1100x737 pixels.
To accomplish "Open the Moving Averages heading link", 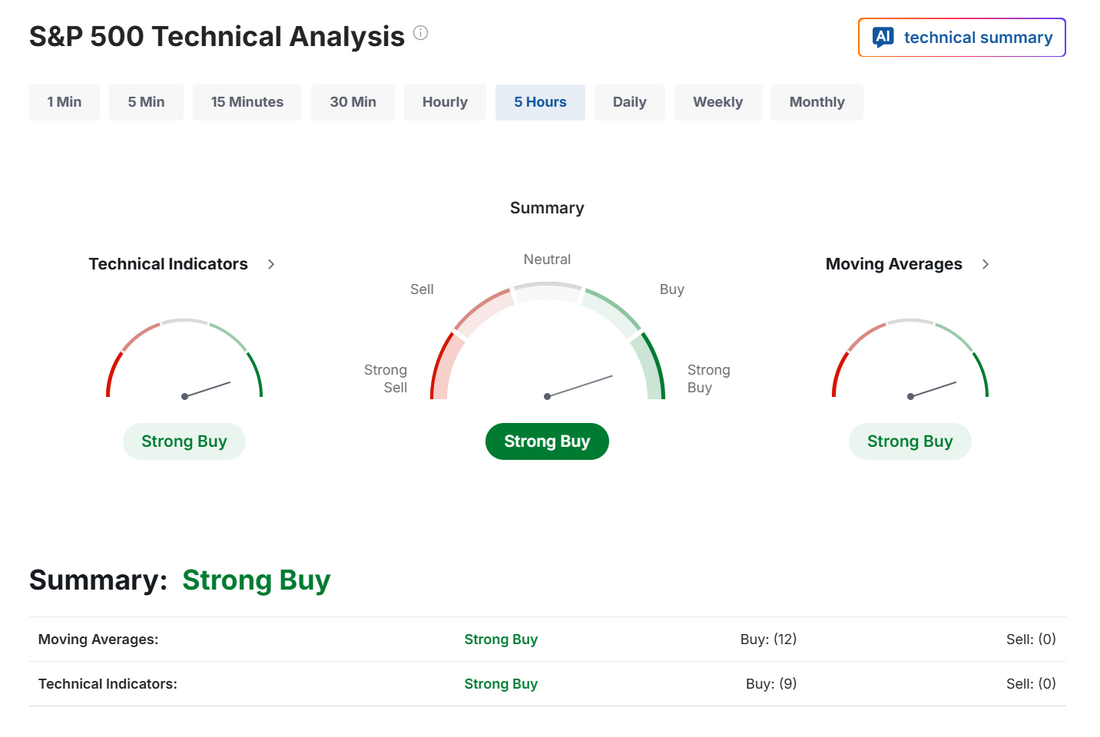I will coord(894,264).
